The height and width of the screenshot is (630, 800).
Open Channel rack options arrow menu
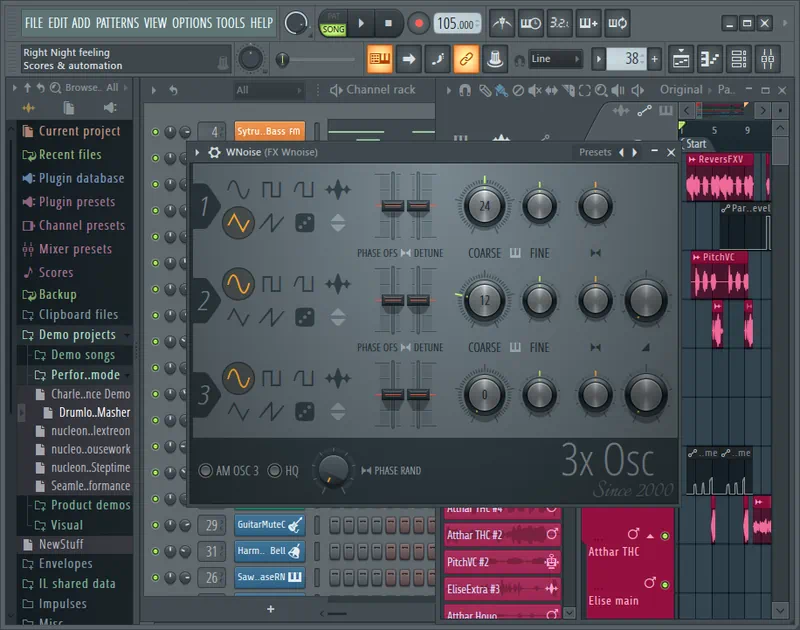tap(154, 90)
